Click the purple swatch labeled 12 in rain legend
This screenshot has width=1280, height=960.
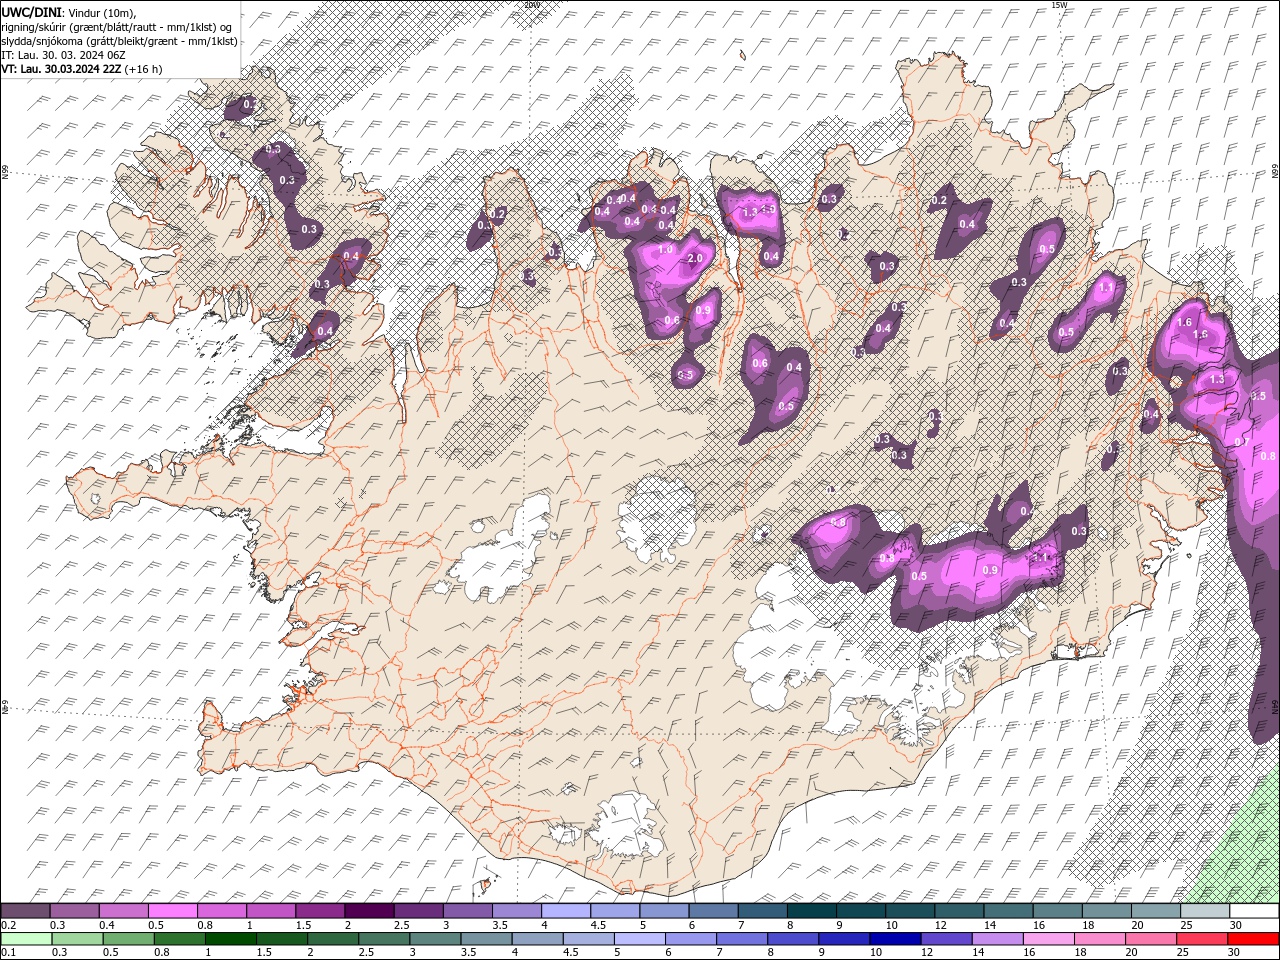(x=945, y=939)
